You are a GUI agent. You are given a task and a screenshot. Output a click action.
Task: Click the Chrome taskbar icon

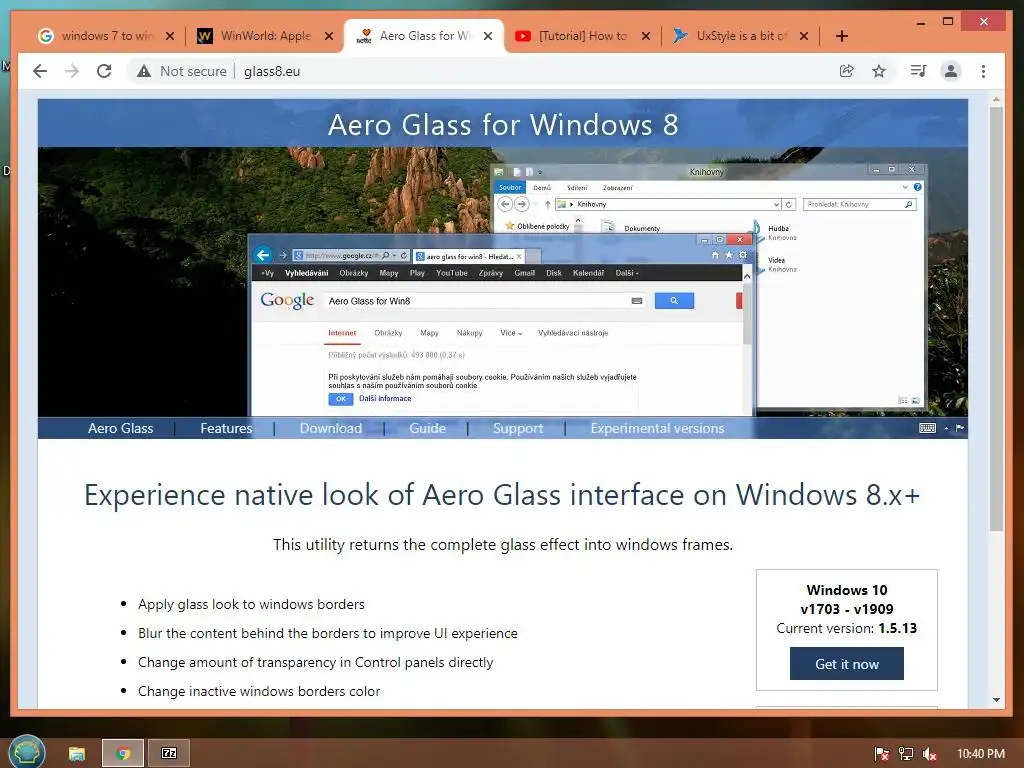coord(123,754)
